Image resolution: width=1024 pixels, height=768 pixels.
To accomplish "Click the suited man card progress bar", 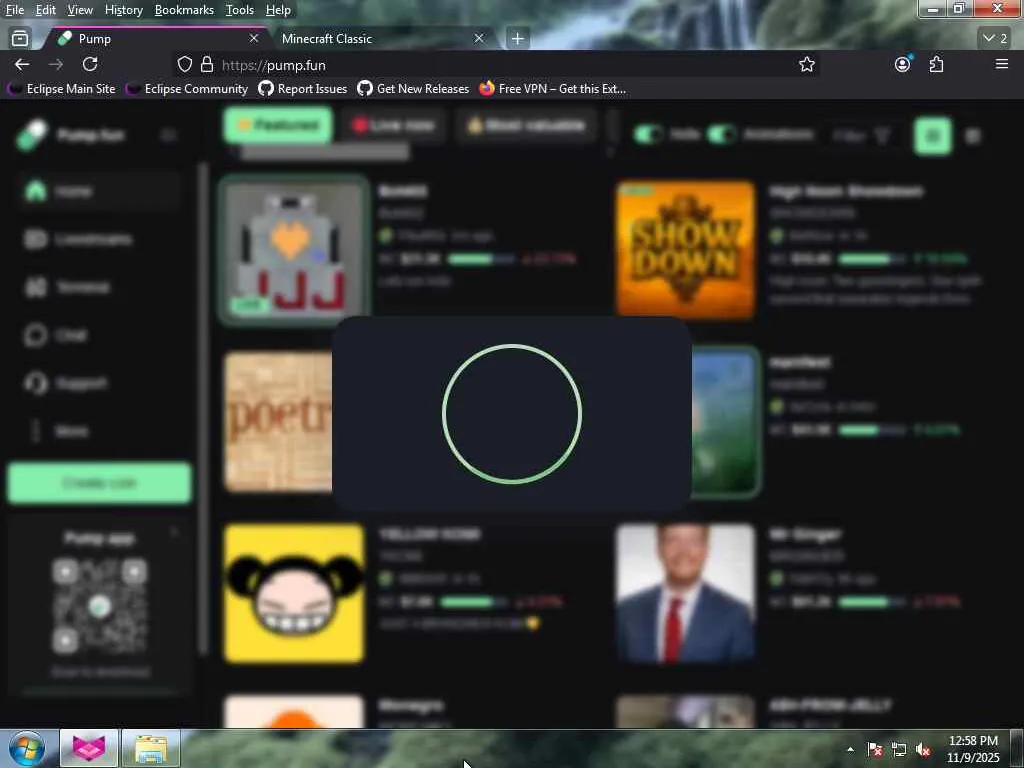I will tap(872, 601).
